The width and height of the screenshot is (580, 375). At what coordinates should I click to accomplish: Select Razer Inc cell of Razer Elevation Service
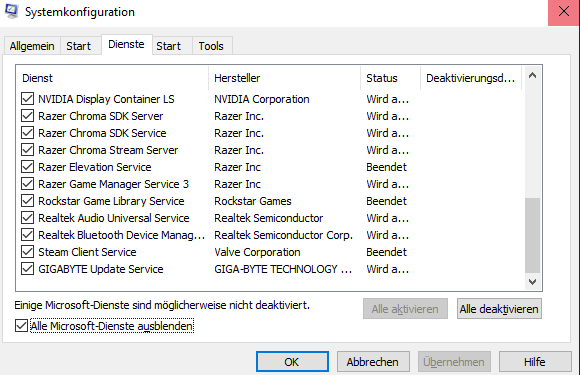[237, 167]
